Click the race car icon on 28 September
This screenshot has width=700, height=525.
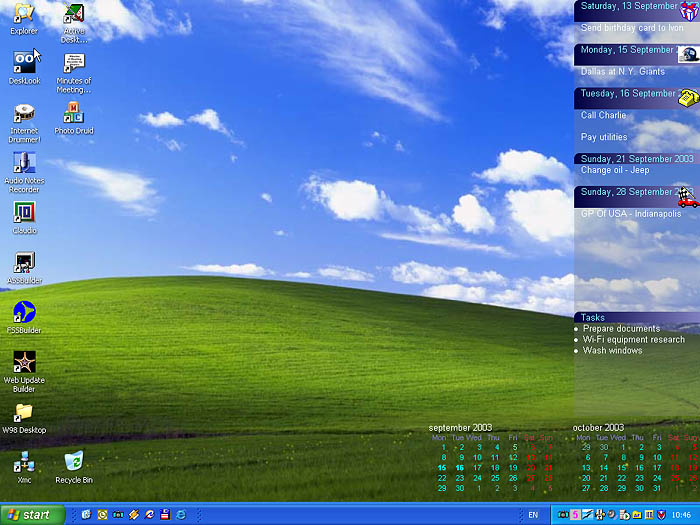click(x=688, y=197)
